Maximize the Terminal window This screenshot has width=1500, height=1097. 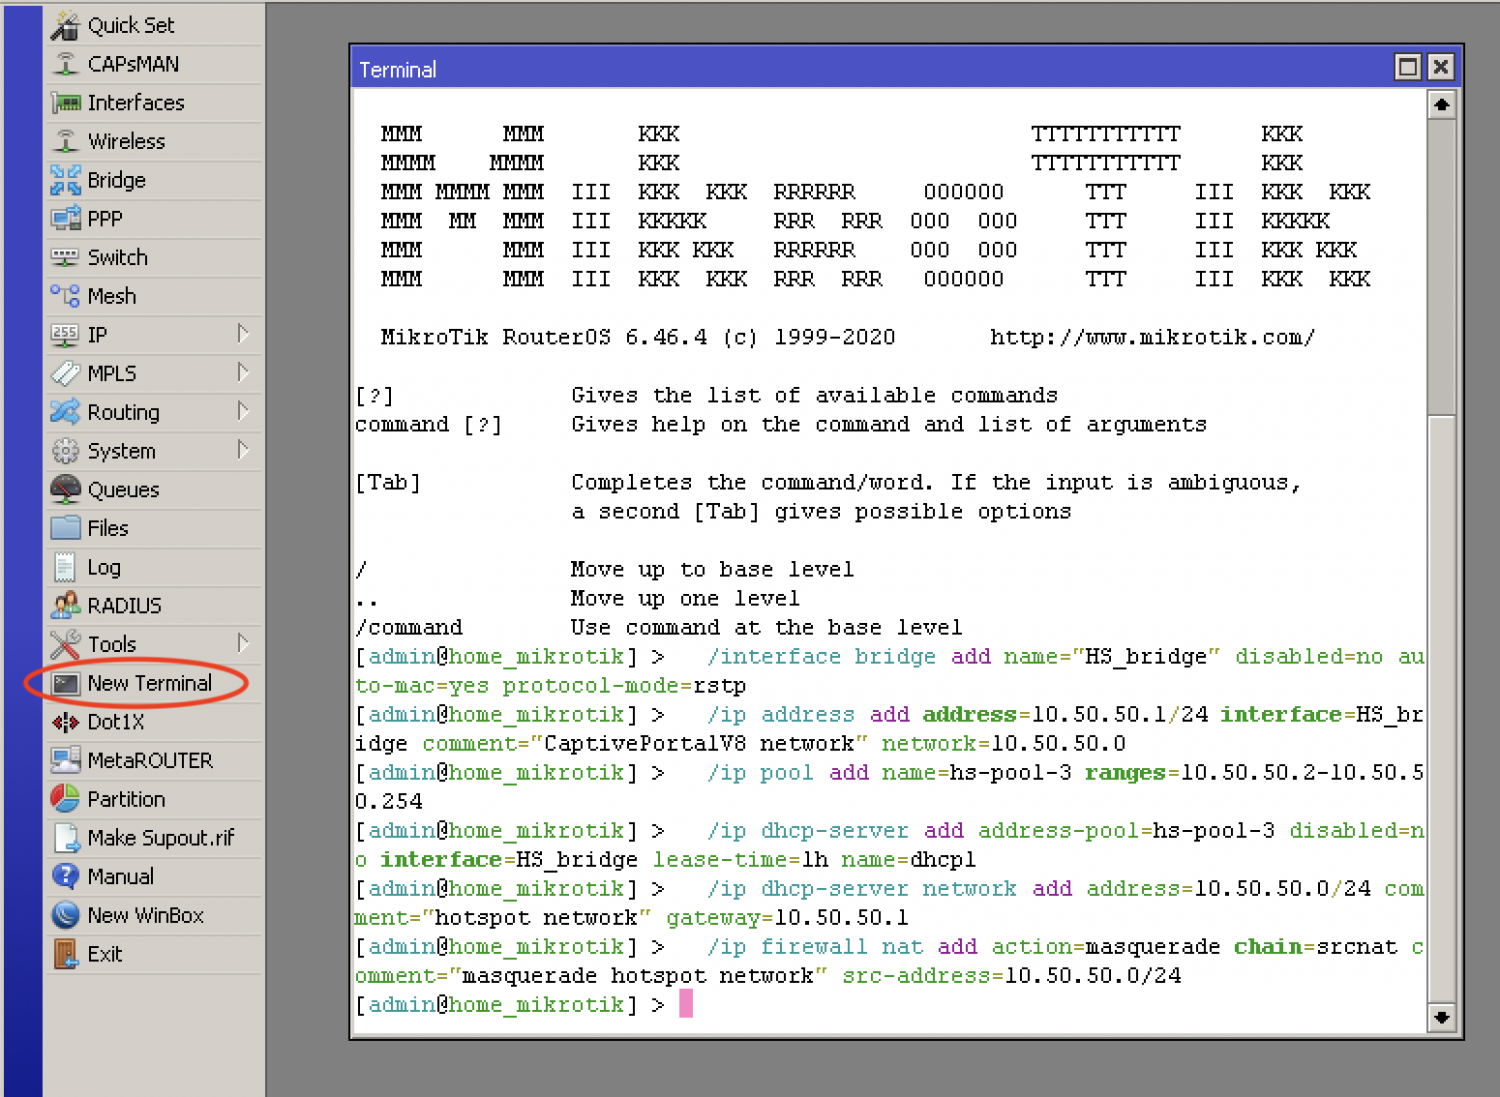1408,67
